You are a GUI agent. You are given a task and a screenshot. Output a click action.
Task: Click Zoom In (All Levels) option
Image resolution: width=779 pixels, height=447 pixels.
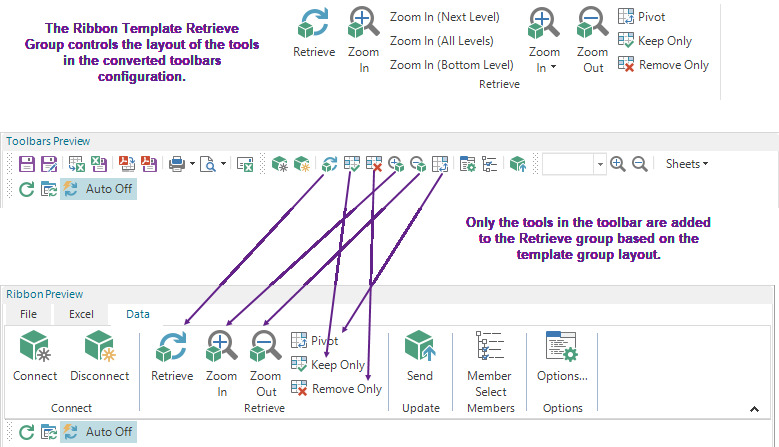click(x=442, y=41)
